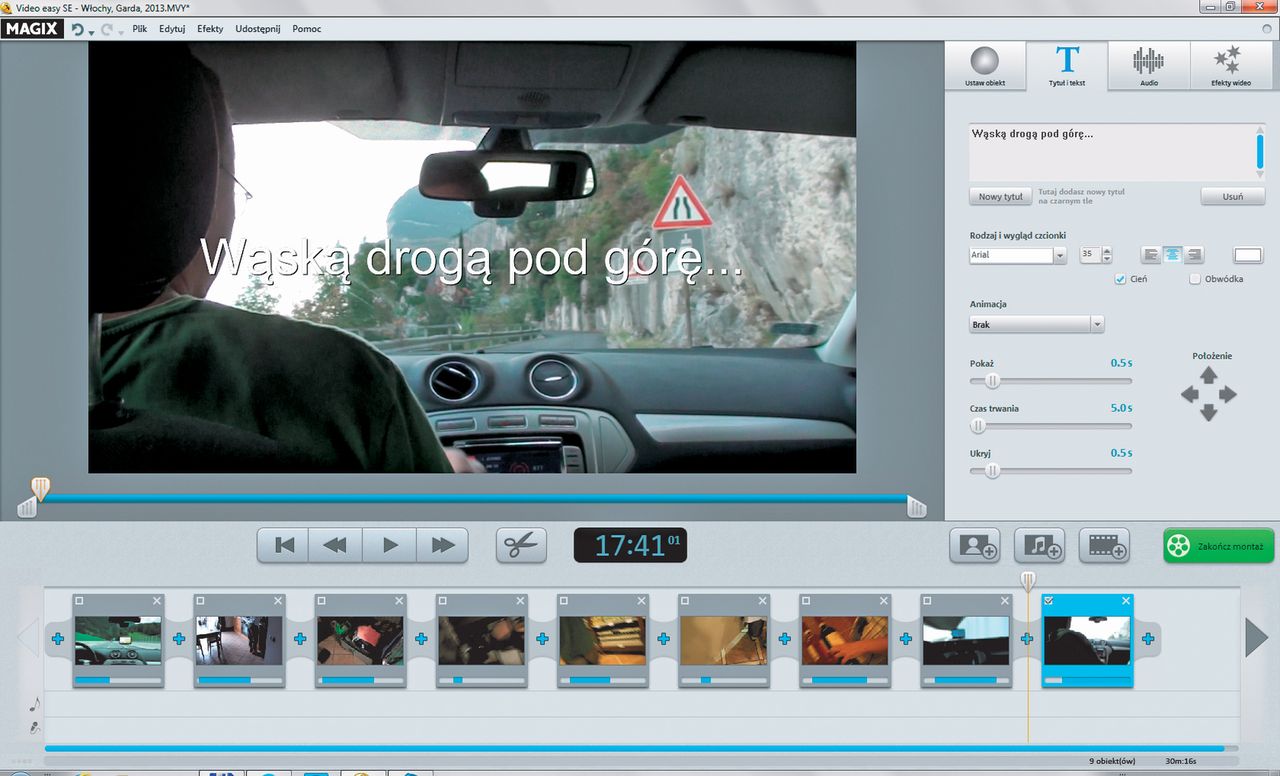Open the Pomoc menu

(x=307, y=29)
